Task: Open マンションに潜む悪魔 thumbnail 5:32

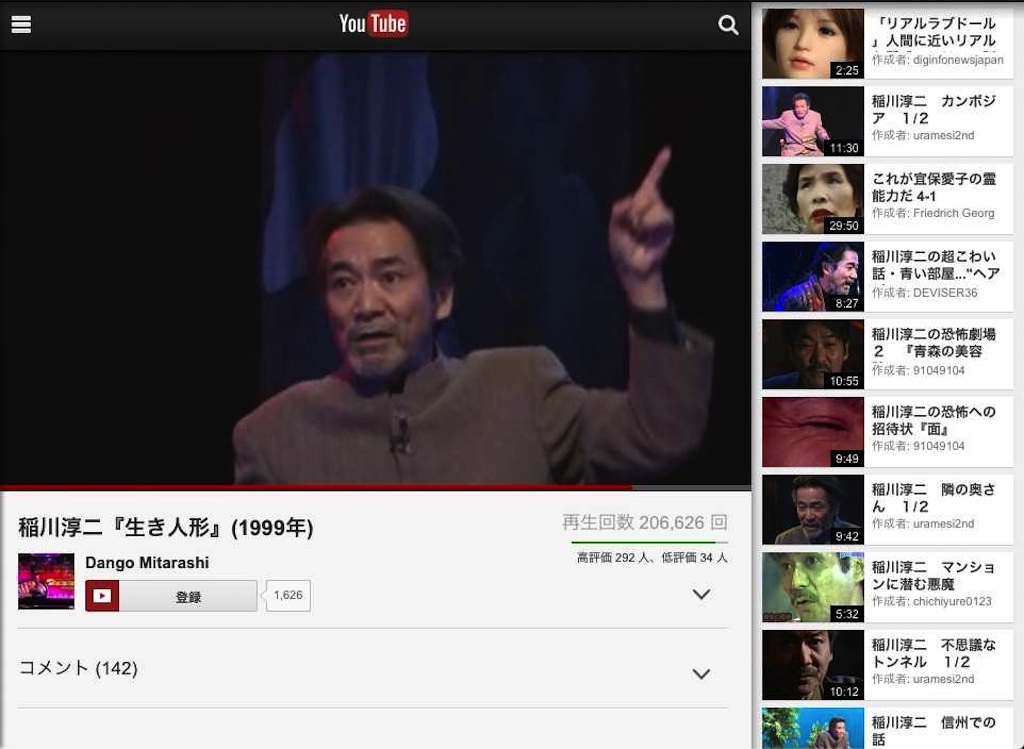Action: coord(813,588)
